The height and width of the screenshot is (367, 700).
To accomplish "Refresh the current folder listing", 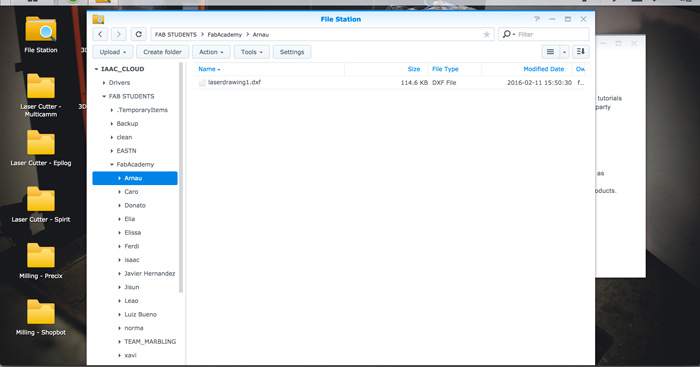I will click(x=138, y=34).
